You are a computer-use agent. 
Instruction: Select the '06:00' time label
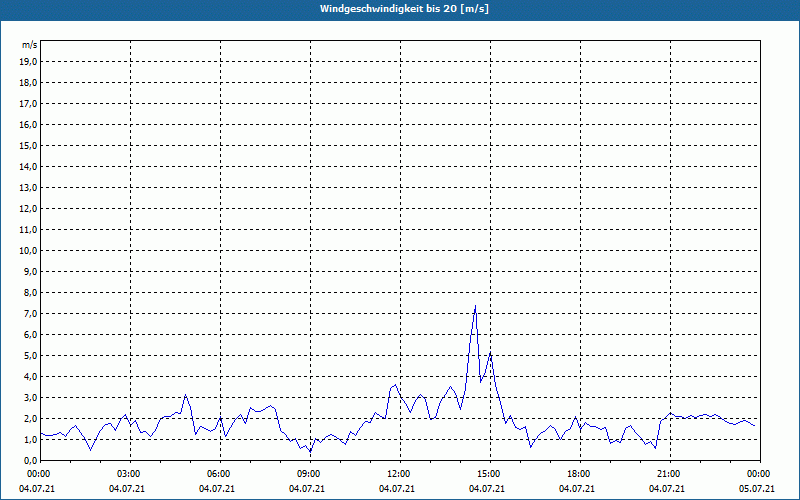[220, 474]
